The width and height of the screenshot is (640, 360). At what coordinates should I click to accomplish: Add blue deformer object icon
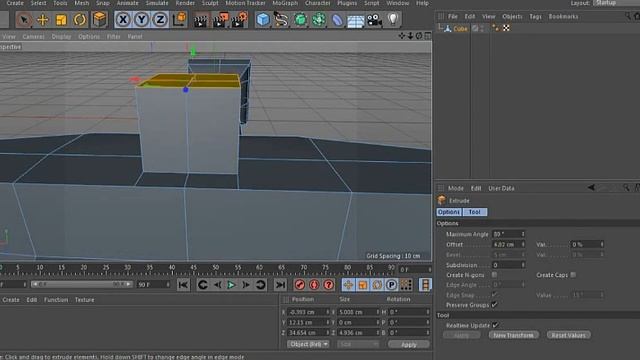point(337,20)
